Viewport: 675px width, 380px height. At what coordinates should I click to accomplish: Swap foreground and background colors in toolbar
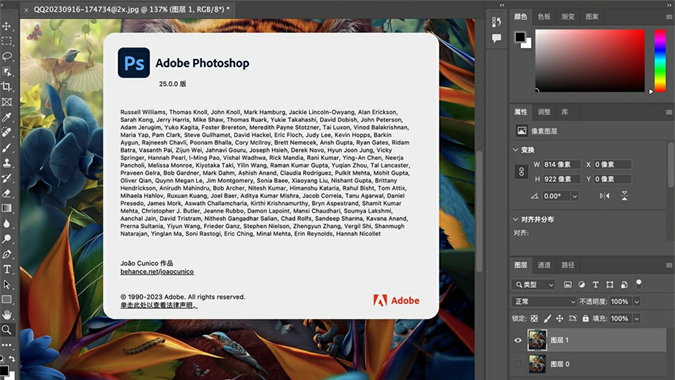pos(12,358)
